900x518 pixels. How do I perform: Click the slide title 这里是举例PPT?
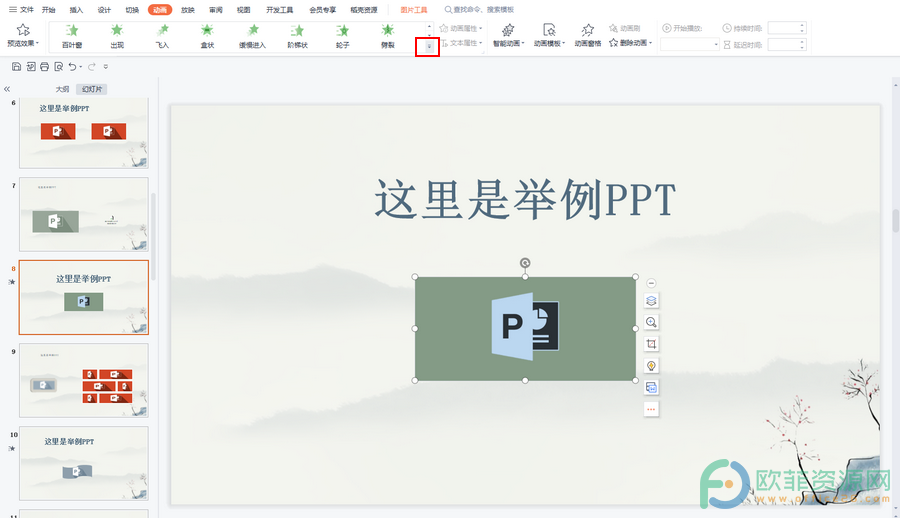point(525,199)
